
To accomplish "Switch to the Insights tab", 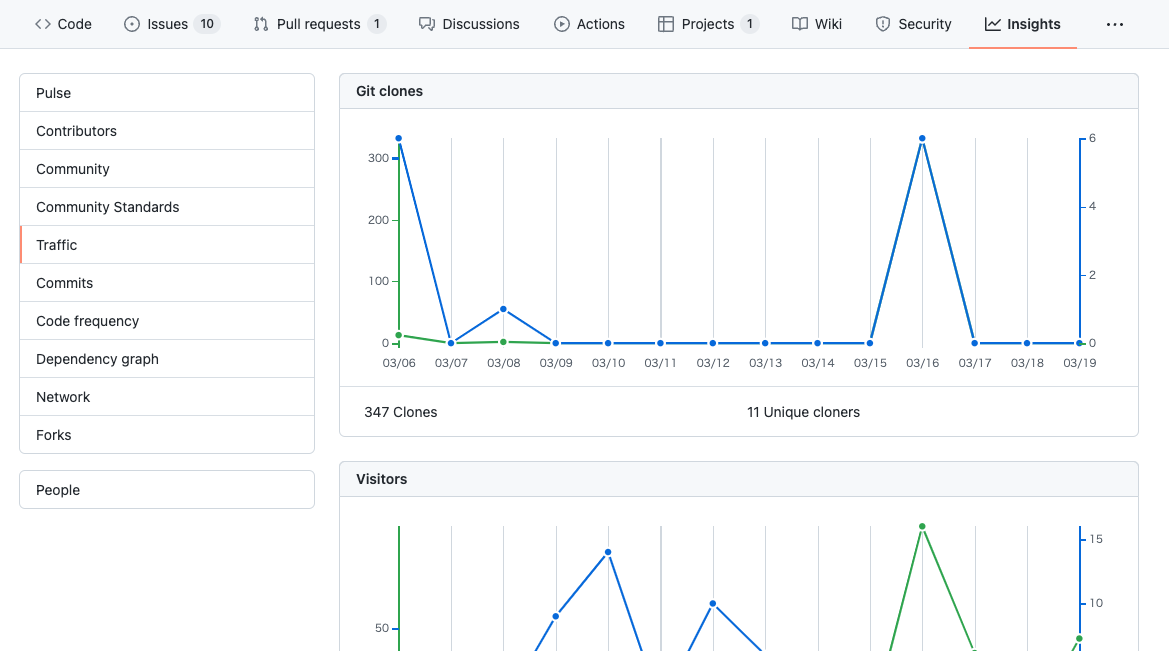I will [1022, 24].
